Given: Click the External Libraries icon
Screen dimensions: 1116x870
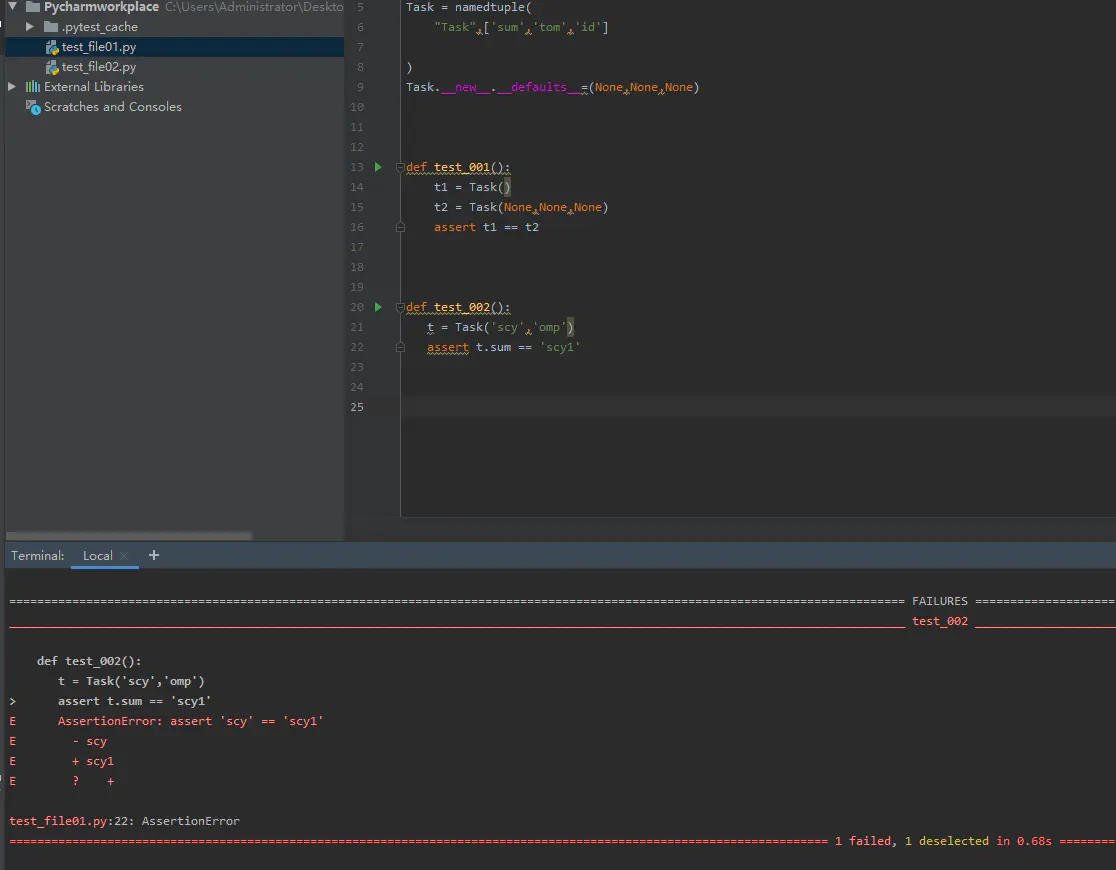Looking at the screenshot, I should pyautogui.click(x=33, y=87).
